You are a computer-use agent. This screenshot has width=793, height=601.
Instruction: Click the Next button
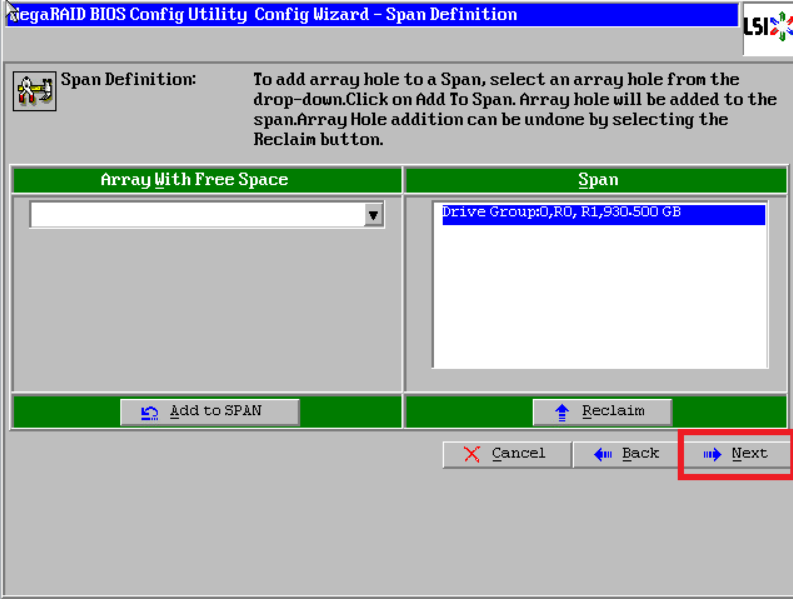point(736,454)
